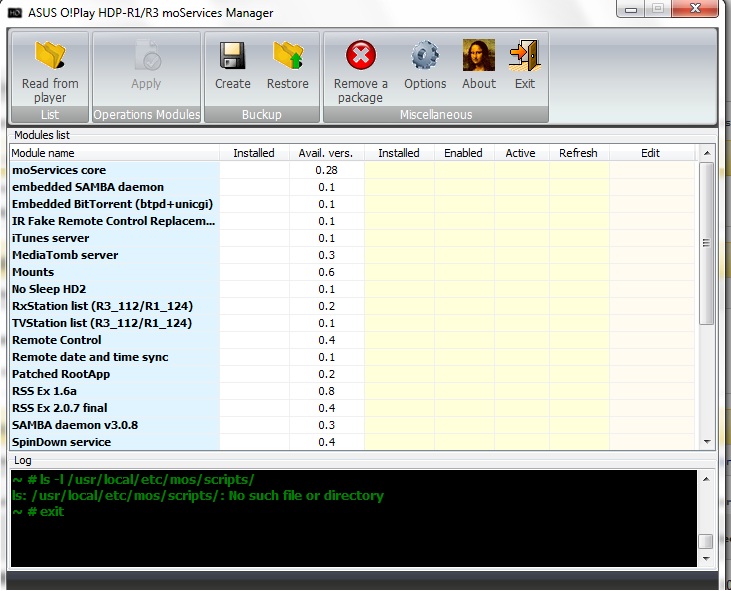Click the Apply toolbar icon
Viewport: 731px width, 591px height.
click(x=146, y=56)
